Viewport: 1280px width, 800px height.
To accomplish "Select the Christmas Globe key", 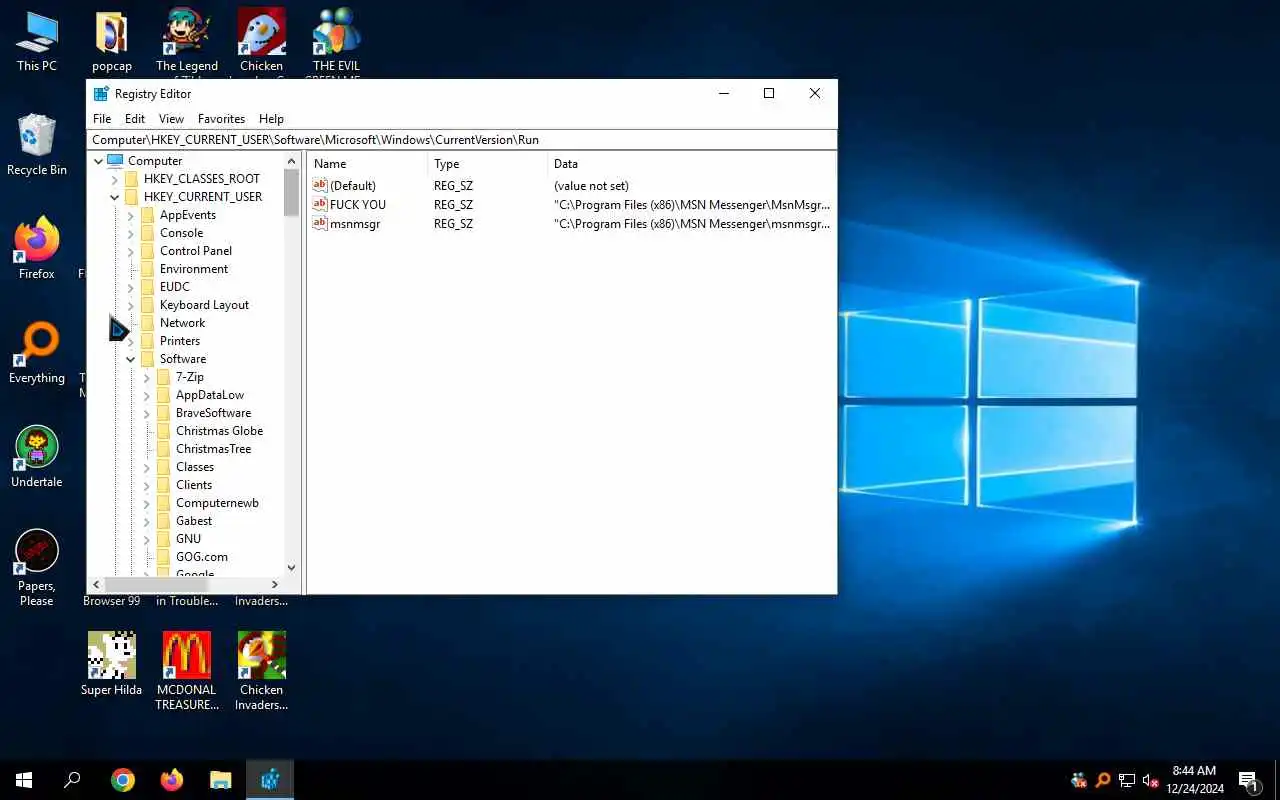I will [x=219, y=431].
